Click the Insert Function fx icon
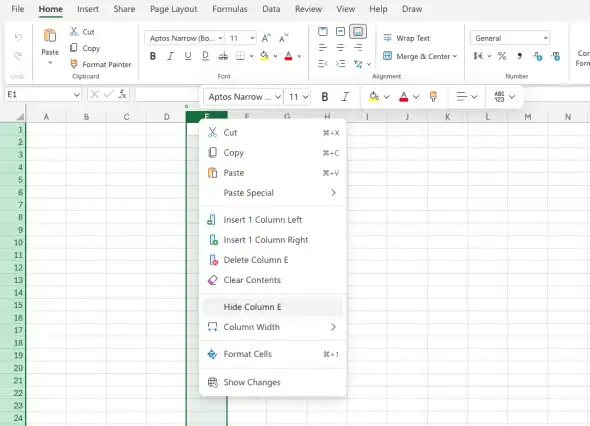The width and height of the screenshot is (590, 426). (122, 94)
